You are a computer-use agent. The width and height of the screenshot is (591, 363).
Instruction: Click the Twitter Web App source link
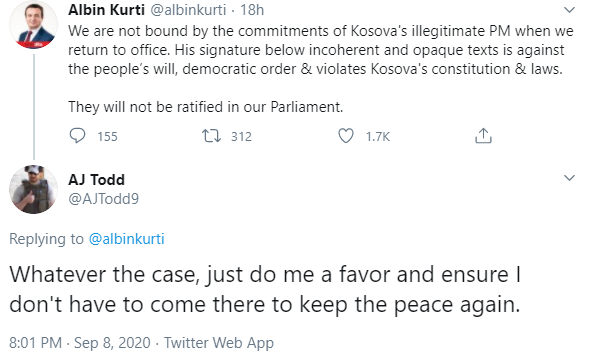(219, 343)
